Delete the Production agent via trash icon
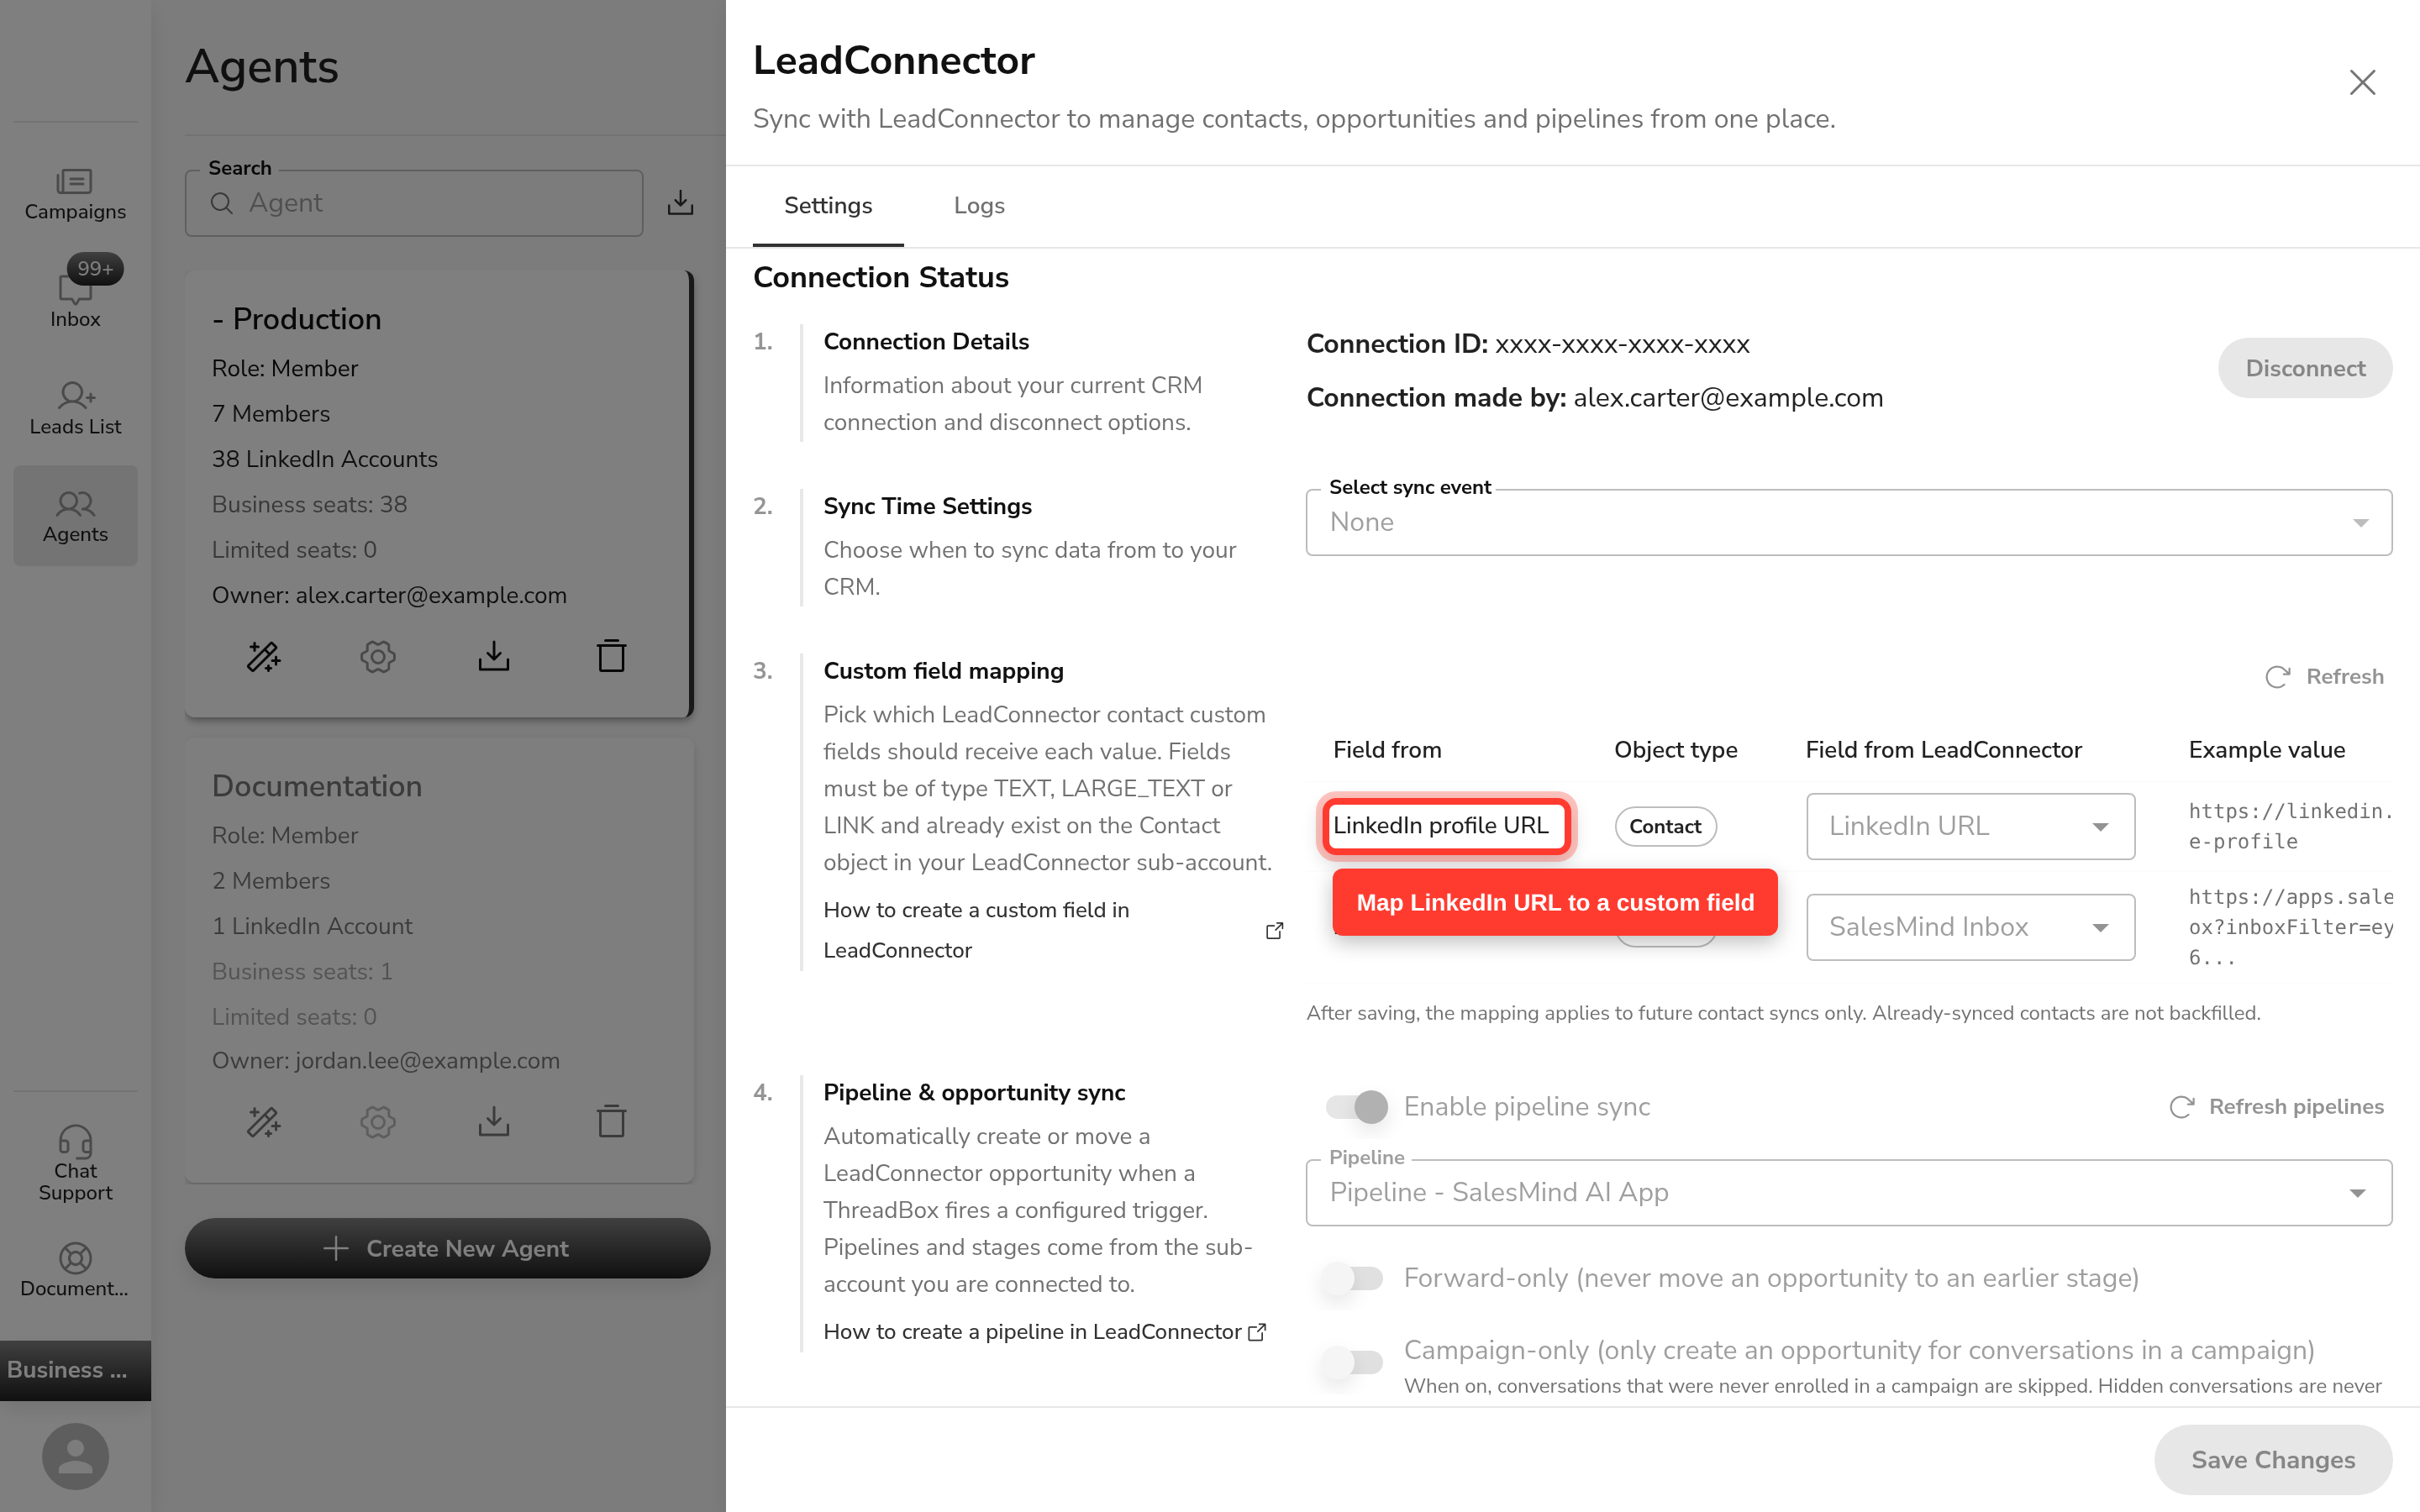This screenshot has height=1512, width=2420. pyautogui.click(x=611, y=656)
